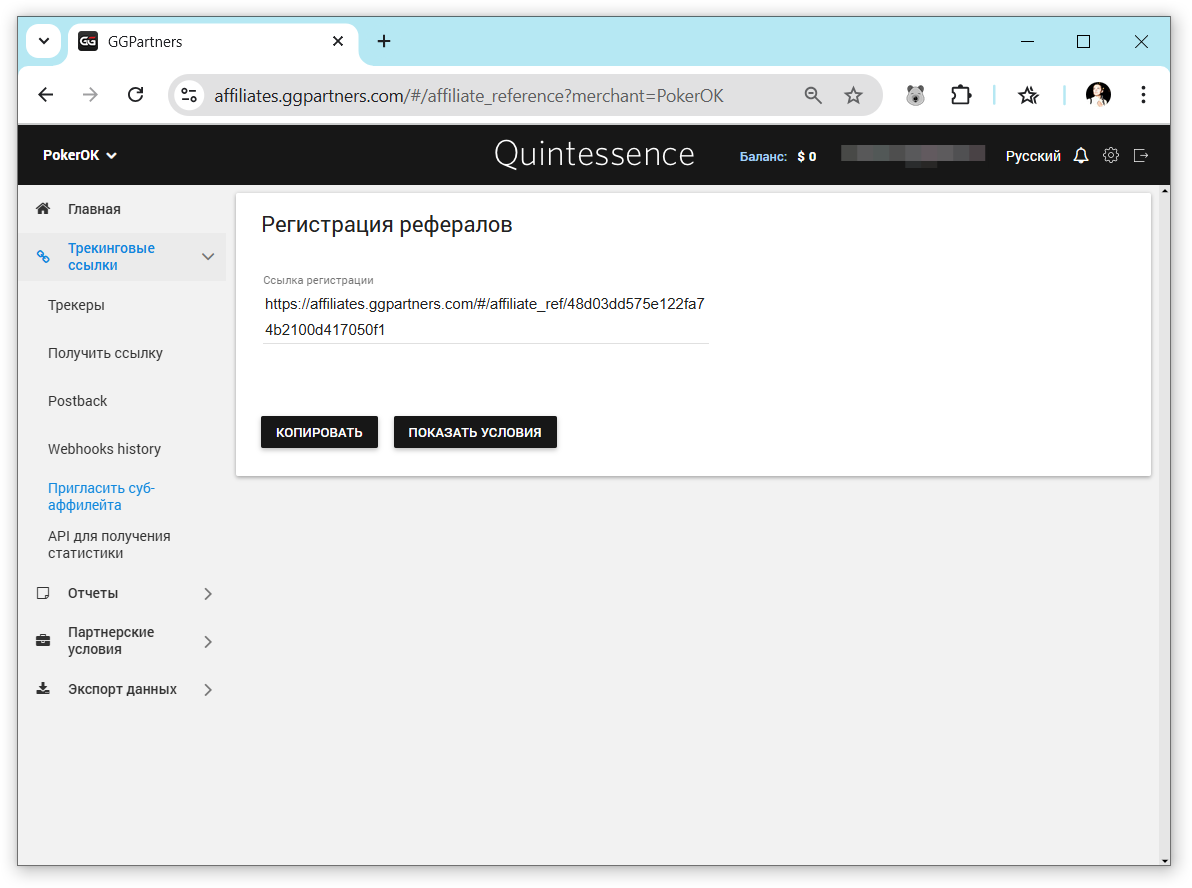The image size is (1192, 888).
Task: Click the КОПИРОВАТЬ button
Action: pyautogui.click(x=319, y=432)
